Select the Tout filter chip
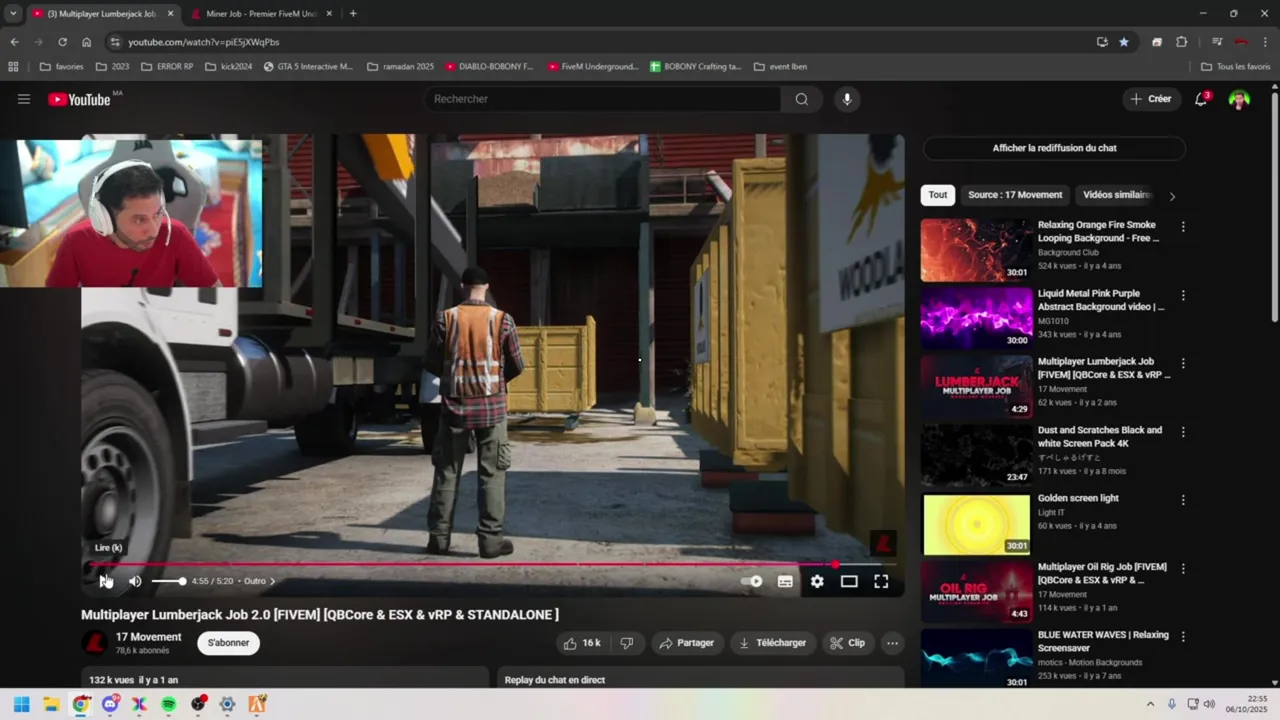Viewport: 1280px width, 720px height. click(938, 195)
